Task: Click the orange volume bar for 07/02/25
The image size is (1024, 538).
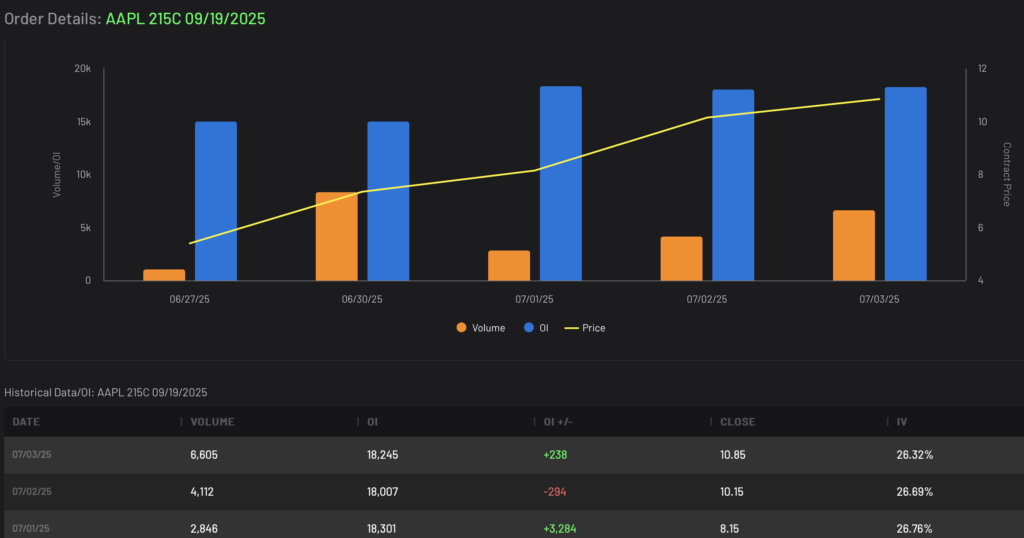Action: [x=681, y=259]
